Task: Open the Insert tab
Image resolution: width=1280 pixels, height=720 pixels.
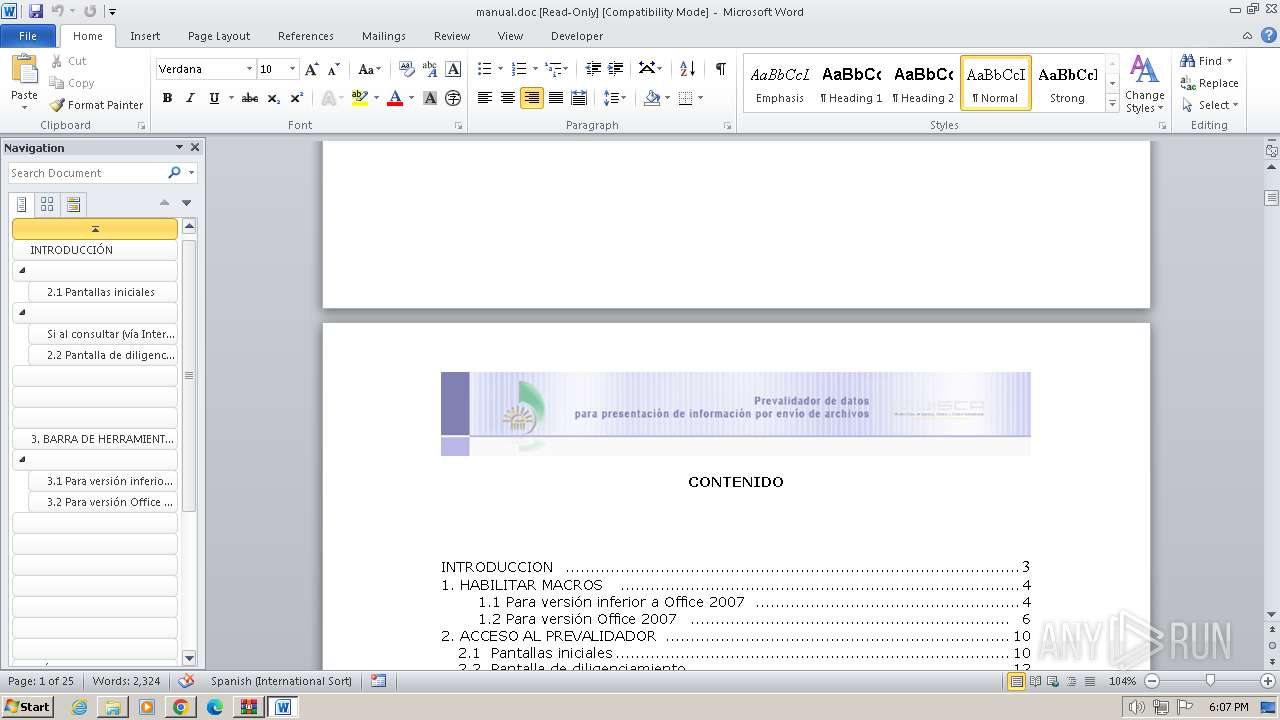Action: 145,36
